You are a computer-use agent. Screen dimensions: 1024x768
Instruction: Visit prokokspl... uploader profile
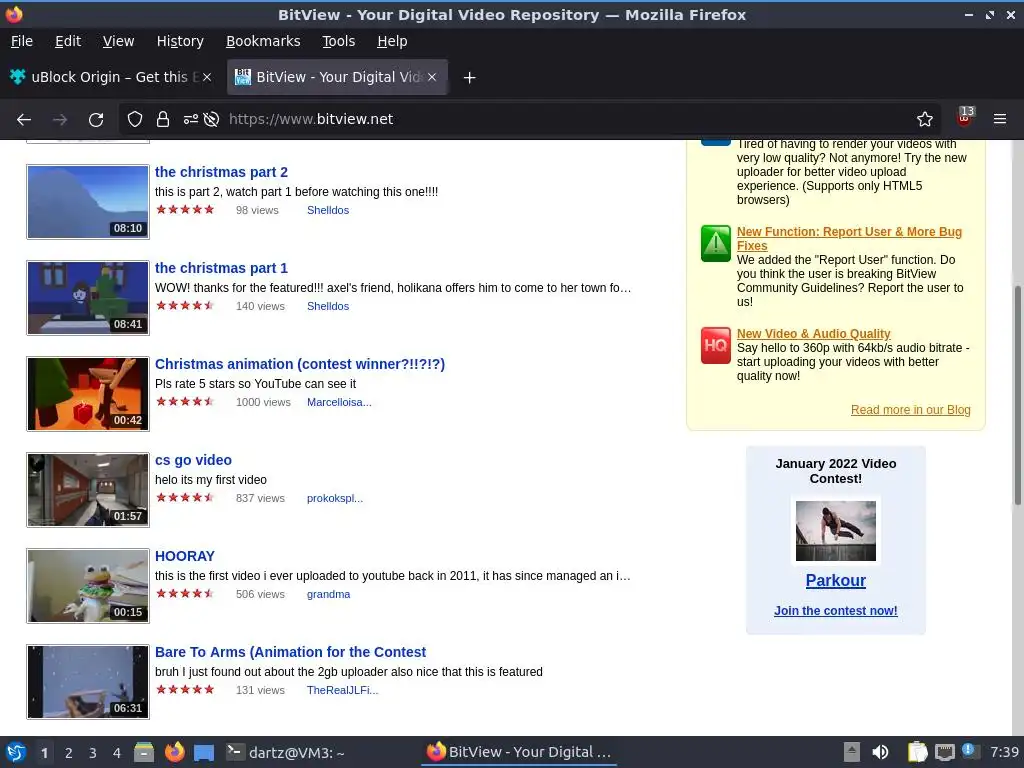(335, 498)
